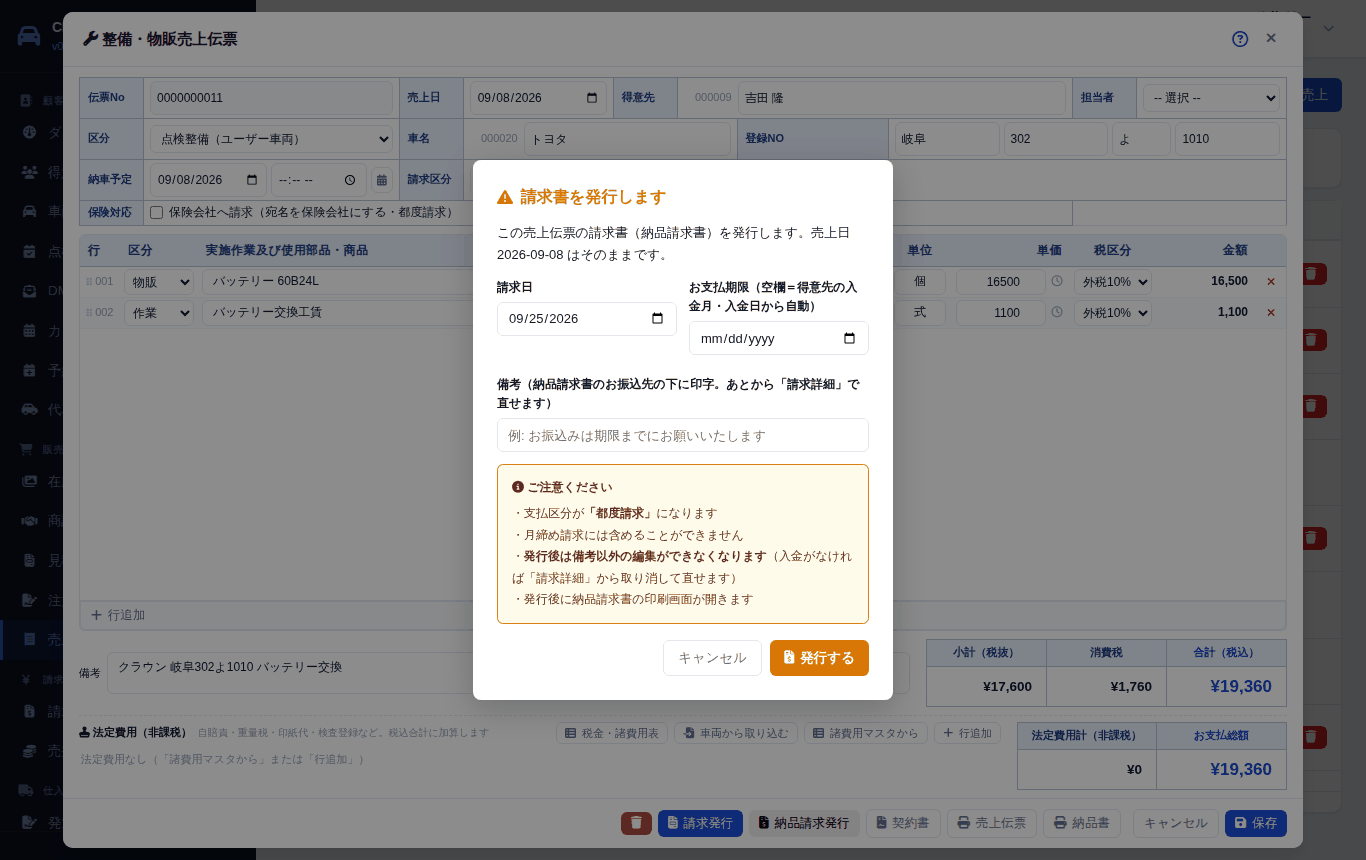Image resolution: width=1366 pixels, height=860 pixels.
Task: Delete row 001 with the red x
Action: tap(1271, 282)
